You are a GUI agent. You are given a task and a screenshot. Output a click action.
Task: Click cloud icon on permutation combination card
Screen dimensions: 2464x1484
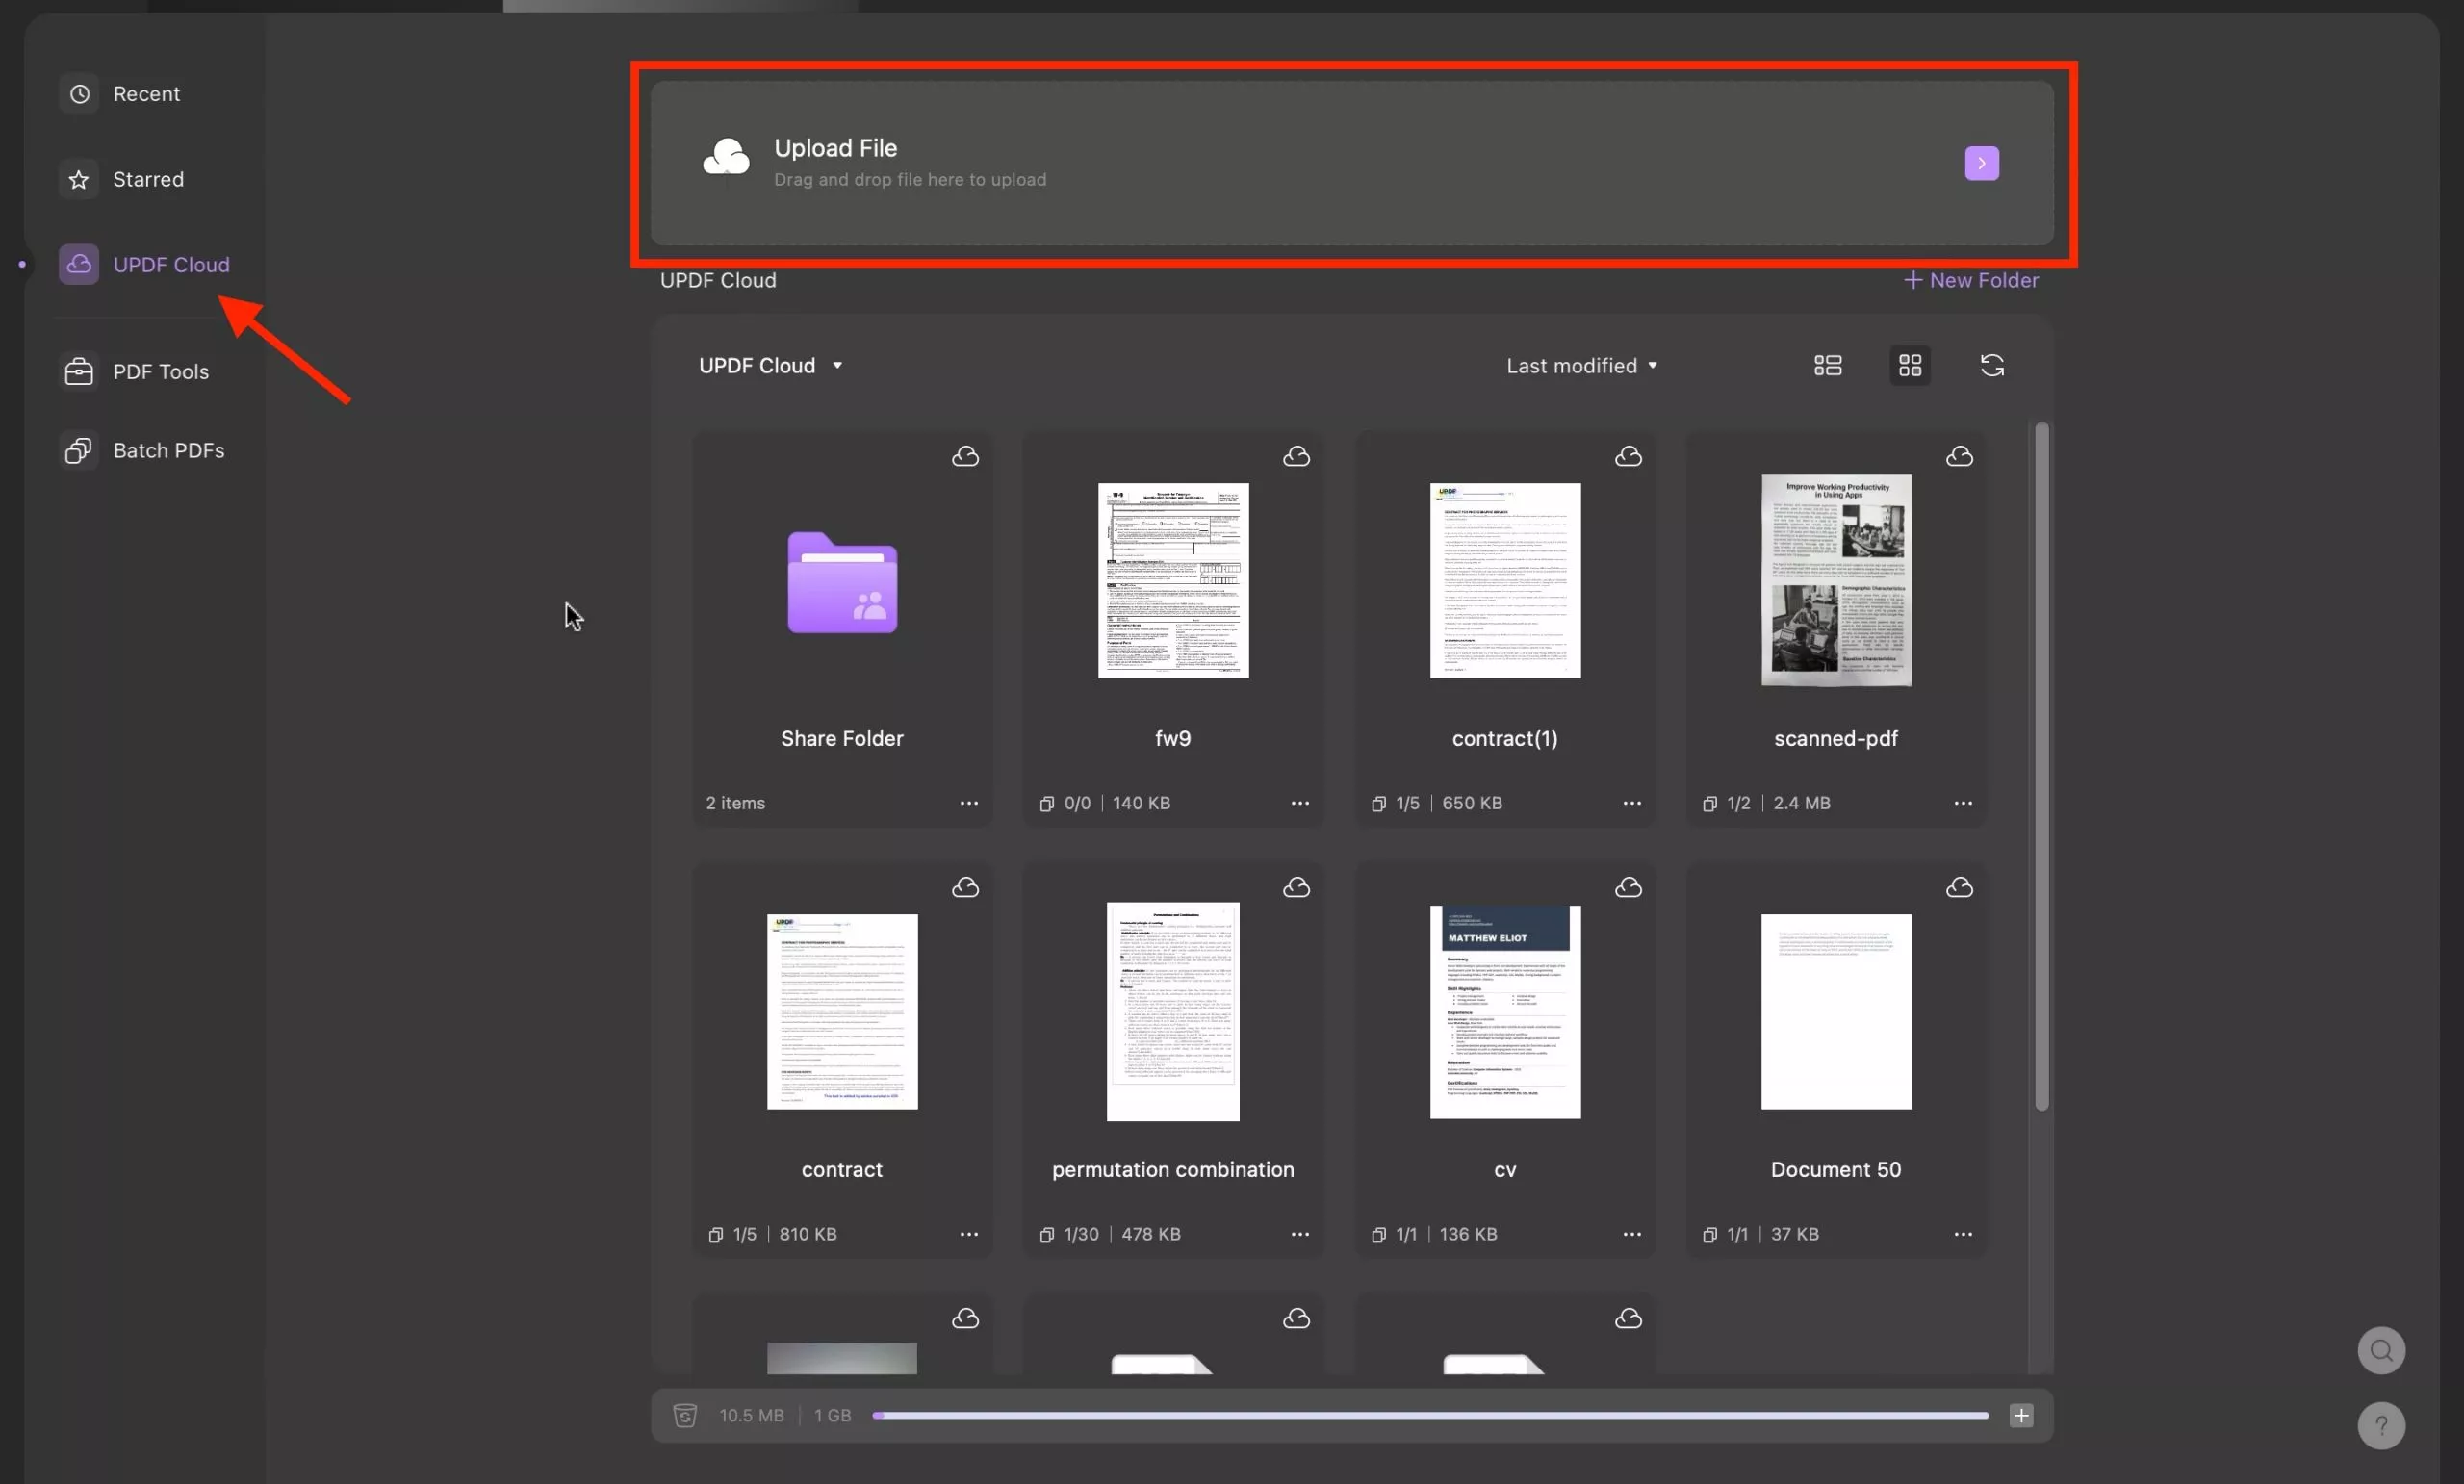pos(1296,887)
